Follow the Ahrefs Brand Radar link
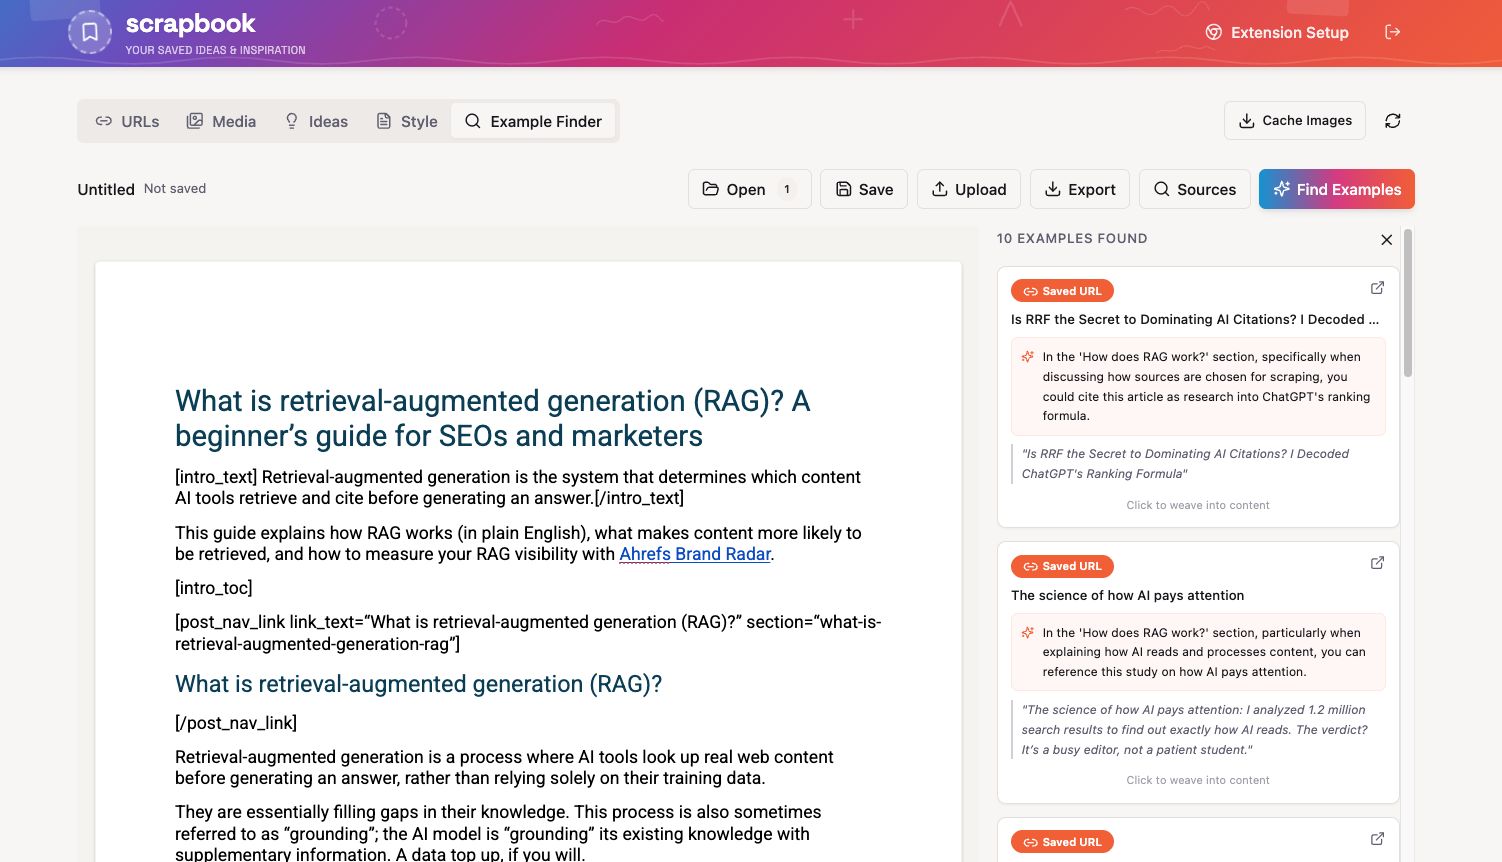Image resolution: width=1502 pixels, height=862 pixels. tap(695, 553)
